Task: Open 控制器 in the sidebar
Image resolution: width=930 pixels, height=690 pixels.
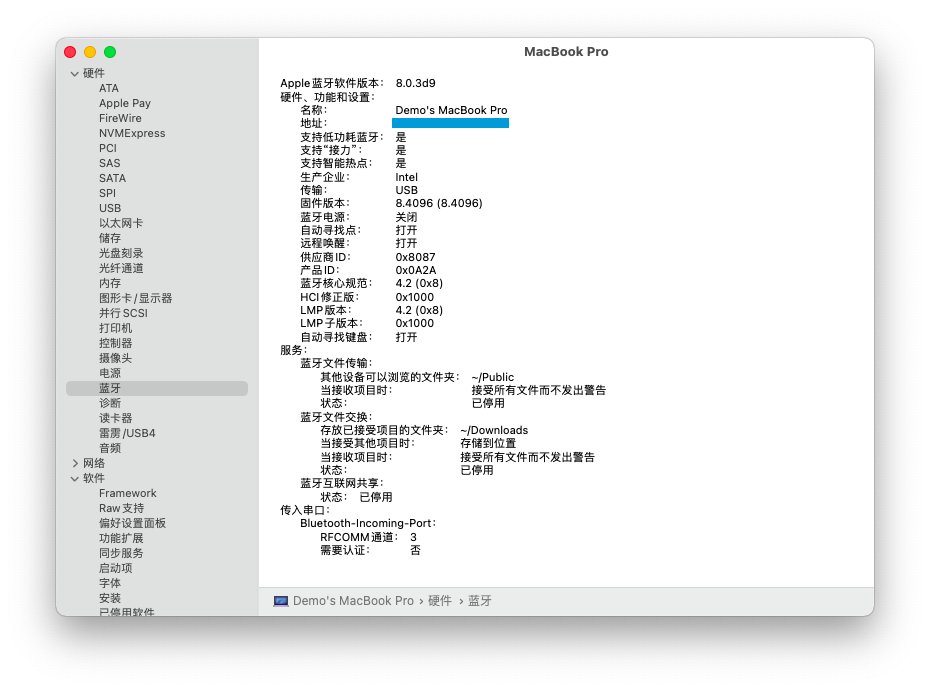Action: click(116, 343)
